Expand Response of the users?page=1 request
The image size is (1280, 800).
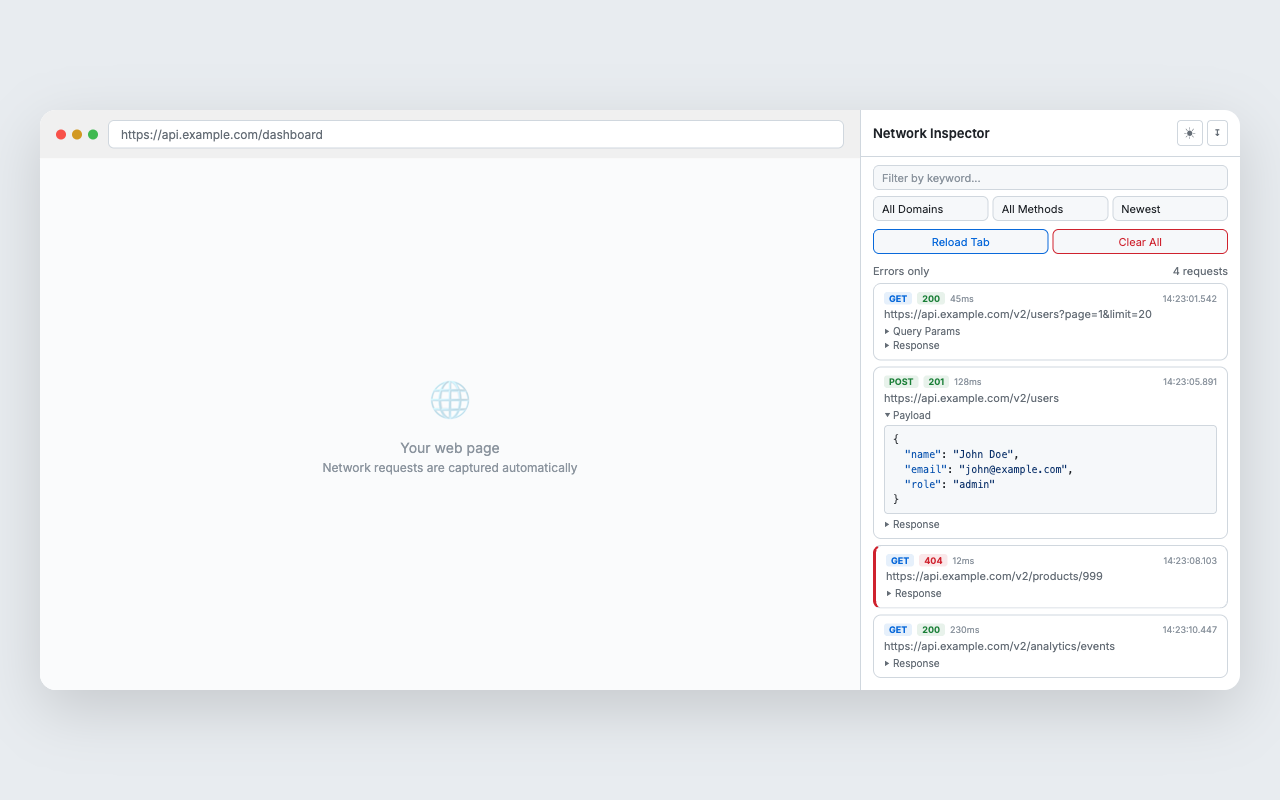[912, 345]
